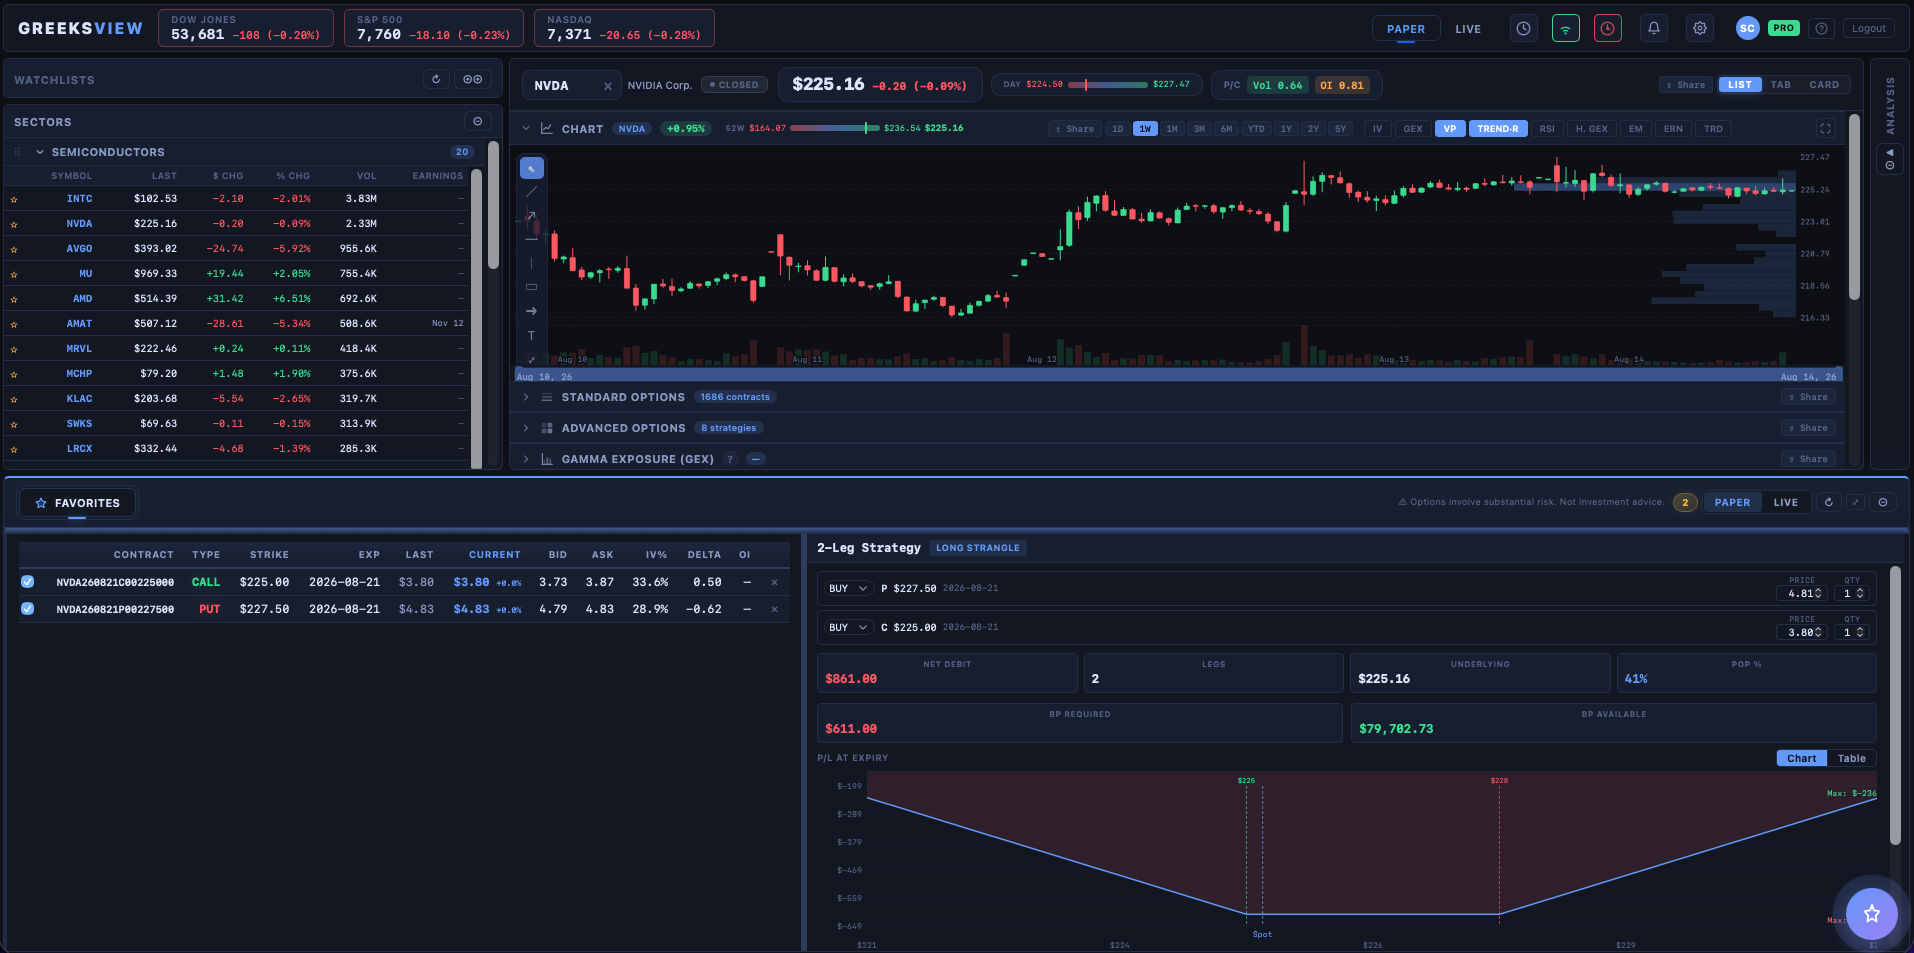This screenshot has height=953, width=1914.
Task: Select the CARD layout view
Action: 1824,85
